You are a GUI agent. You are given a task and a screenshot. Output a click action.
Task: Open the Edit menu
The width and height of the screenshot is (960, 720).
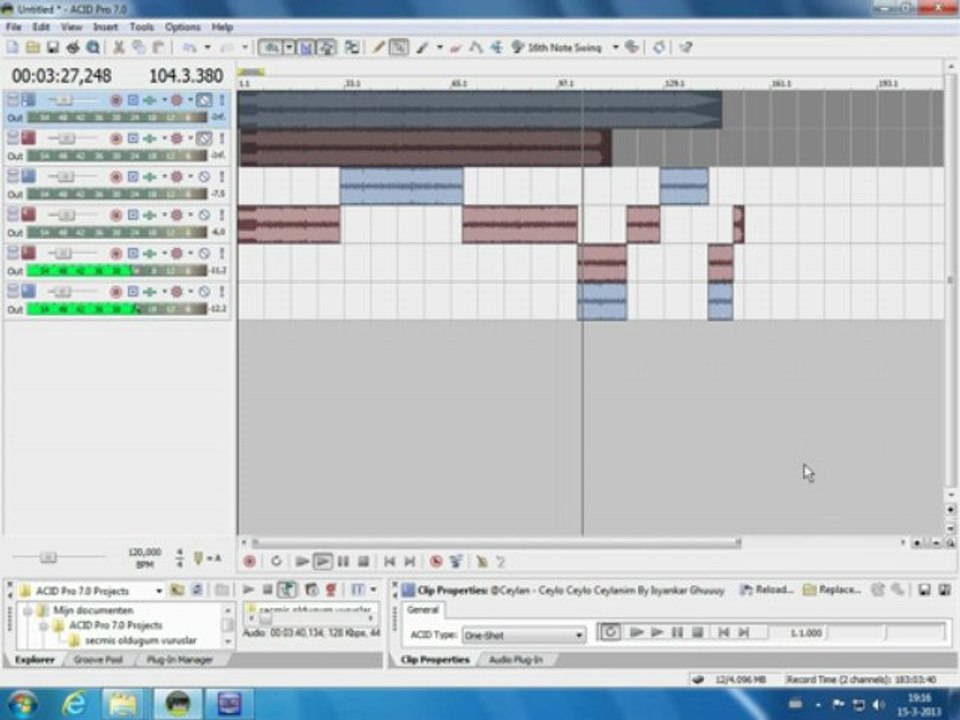(41, 27)
